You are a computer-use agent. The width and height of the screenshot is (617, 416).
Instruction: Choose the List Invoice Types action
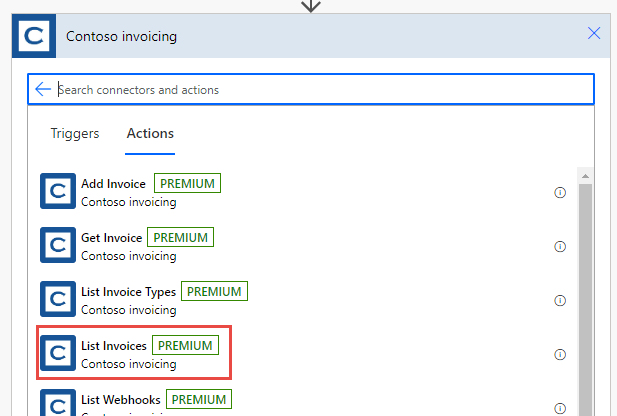point(128,292)
